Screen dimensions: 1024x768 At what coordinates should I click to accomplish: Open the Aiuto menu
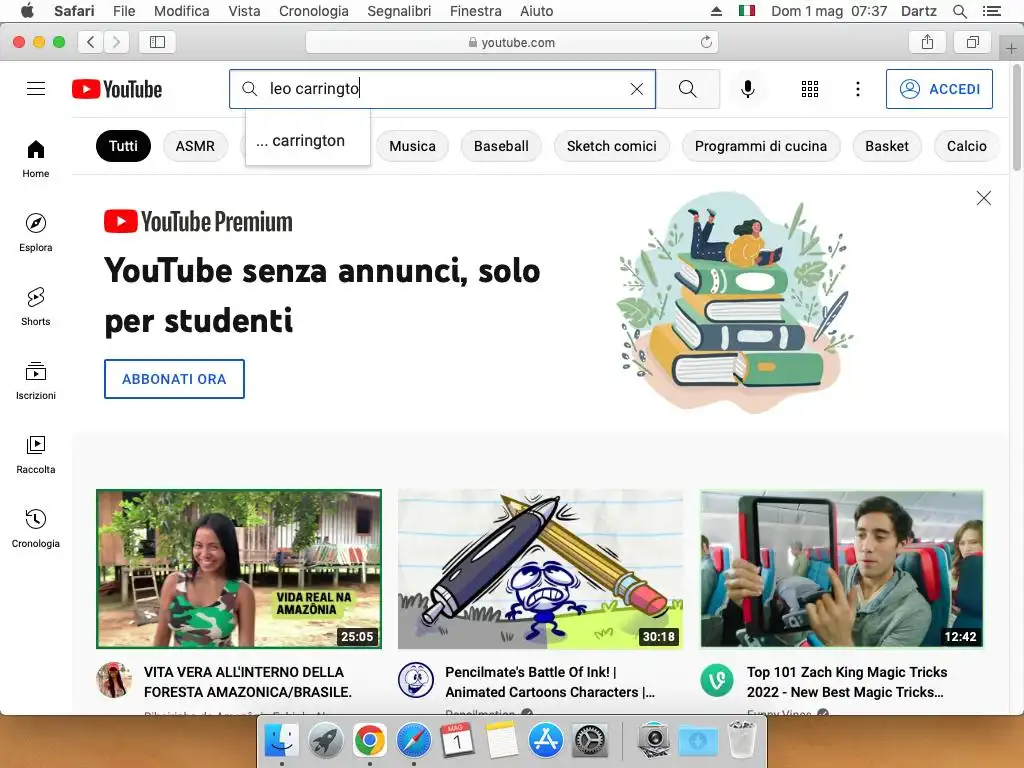536,11
